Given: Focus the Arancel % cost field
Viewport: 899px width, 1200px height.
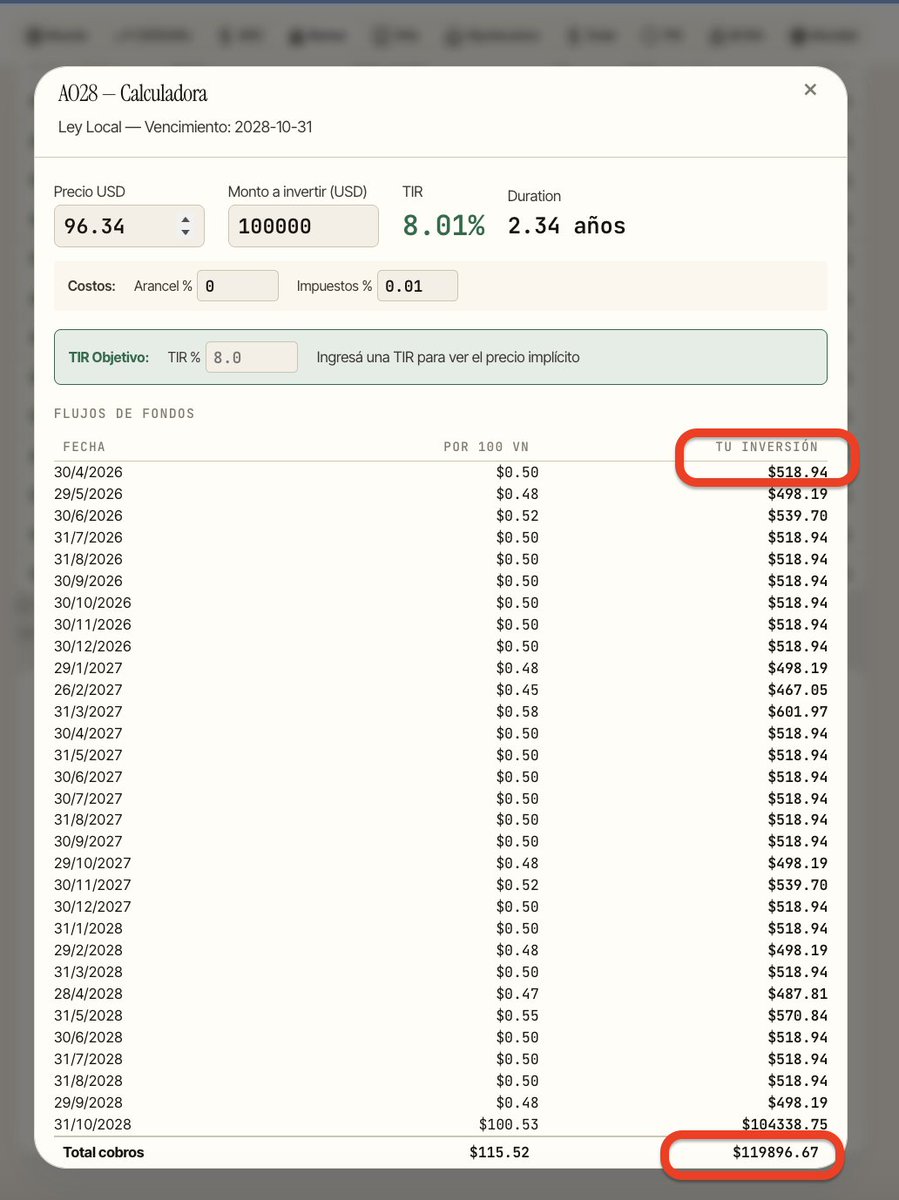Looking at the screenshot, I should [238, 286].
